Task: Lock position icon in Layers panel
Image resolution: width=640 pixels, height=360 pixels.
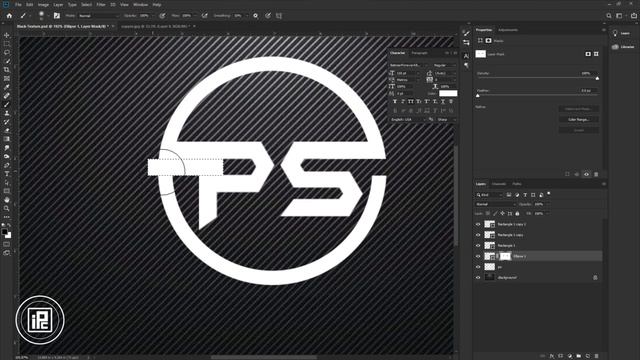Action: [x=502, y=213]
